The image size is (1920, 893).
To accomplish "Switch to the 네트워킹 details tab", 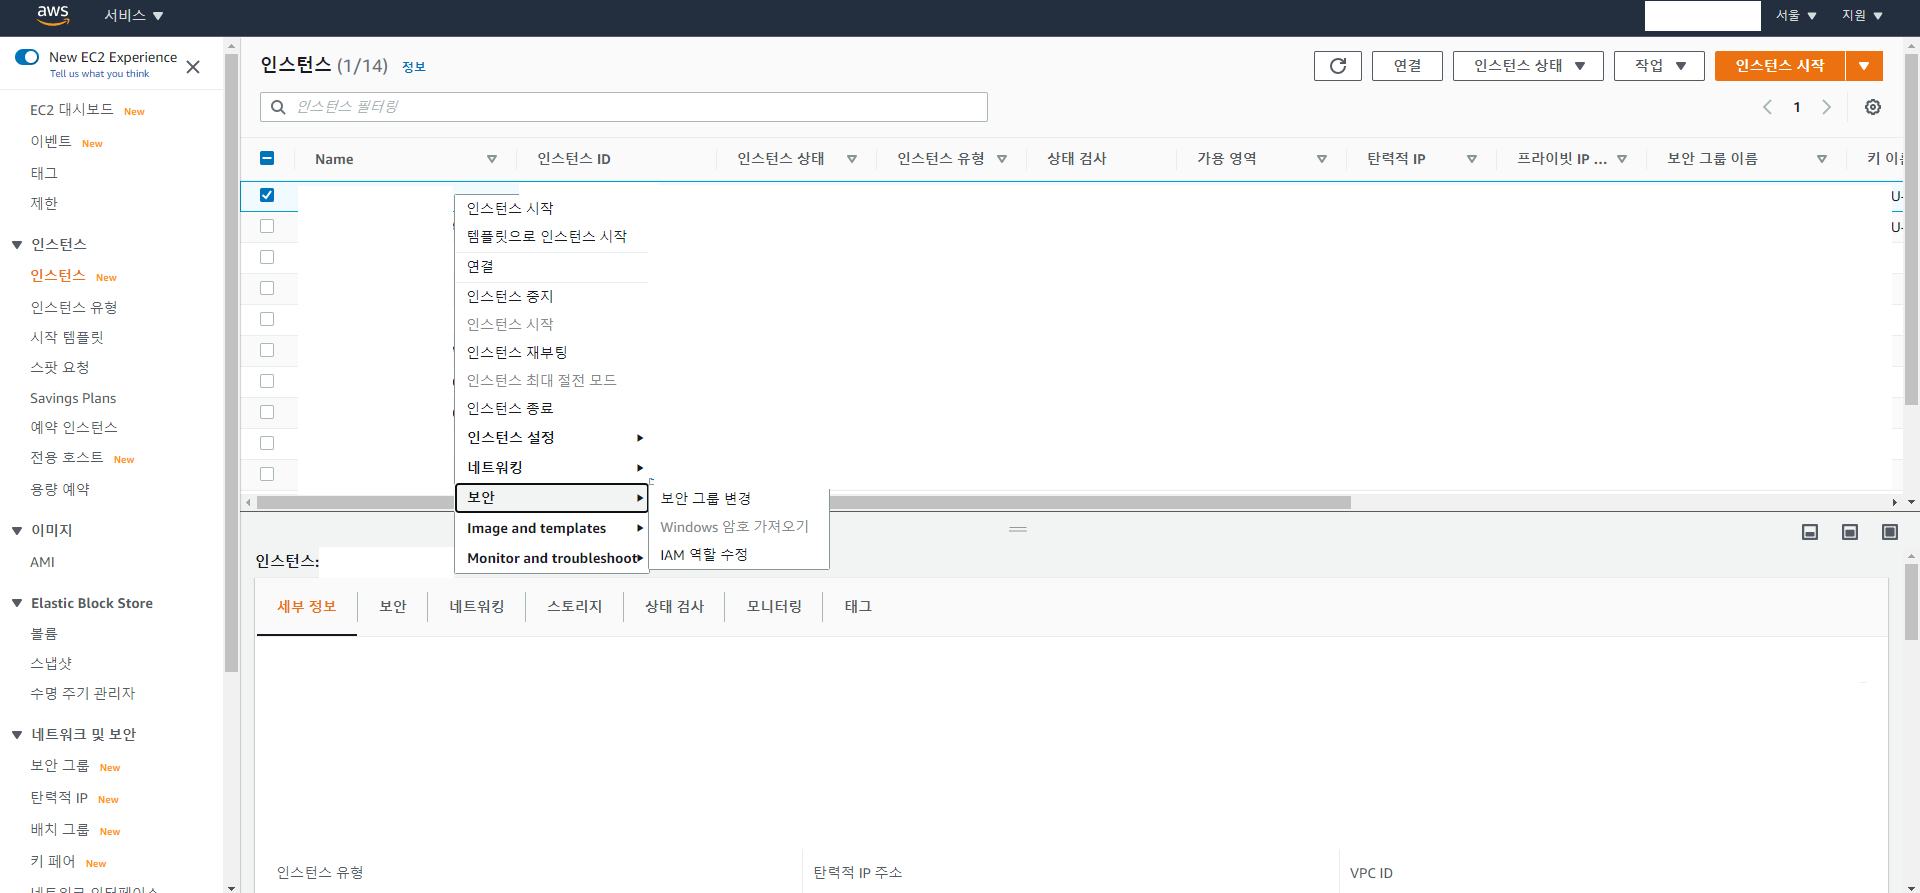I will coord(477,606).
